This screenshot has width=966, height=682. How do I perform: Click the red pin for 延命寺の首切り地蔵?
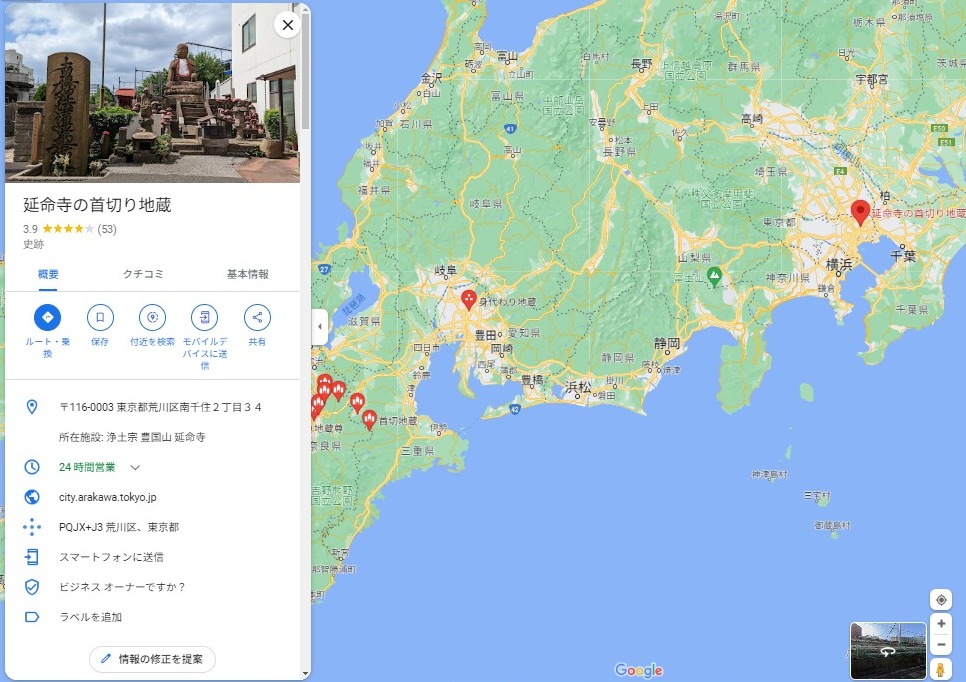pyautogui.click(x=861, y=213)
